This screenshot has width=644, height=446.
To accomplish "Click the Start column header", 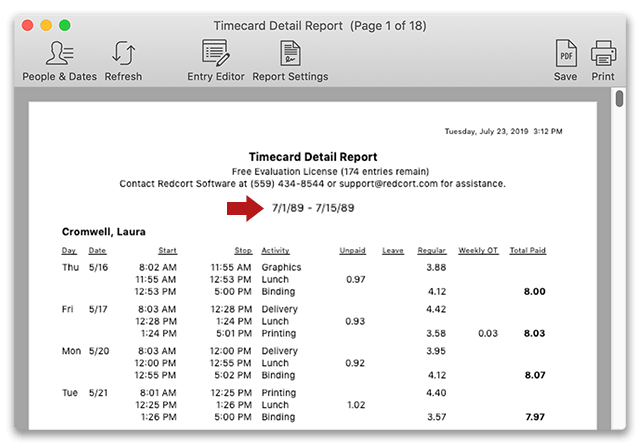I will 168,250.
